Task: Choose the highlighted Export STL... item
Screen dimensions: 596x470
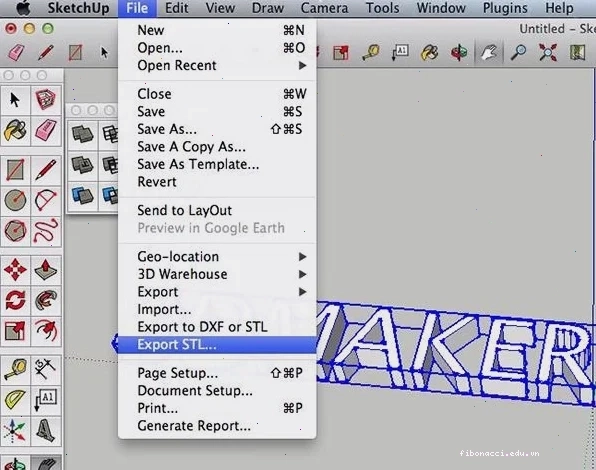Action: (217, 345)
